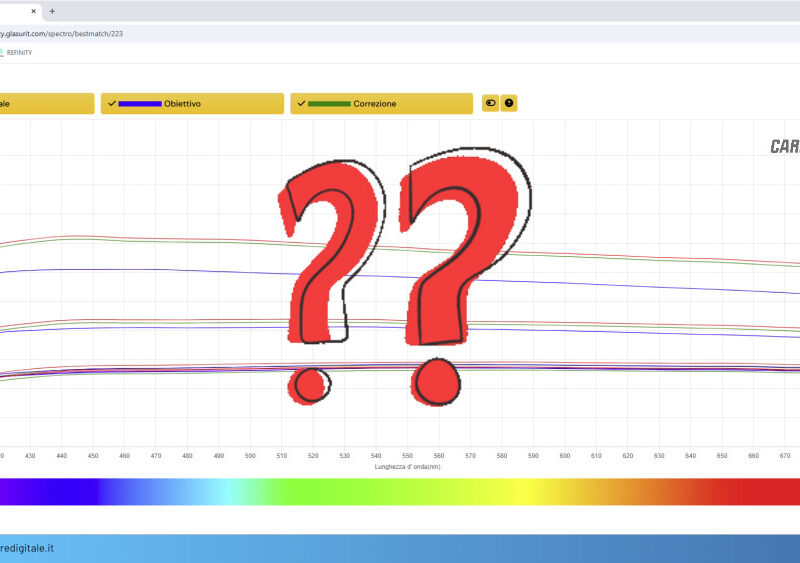Click the green Correzione color swatch
Viewport: 800px width, 563px height.
(329, 104)
